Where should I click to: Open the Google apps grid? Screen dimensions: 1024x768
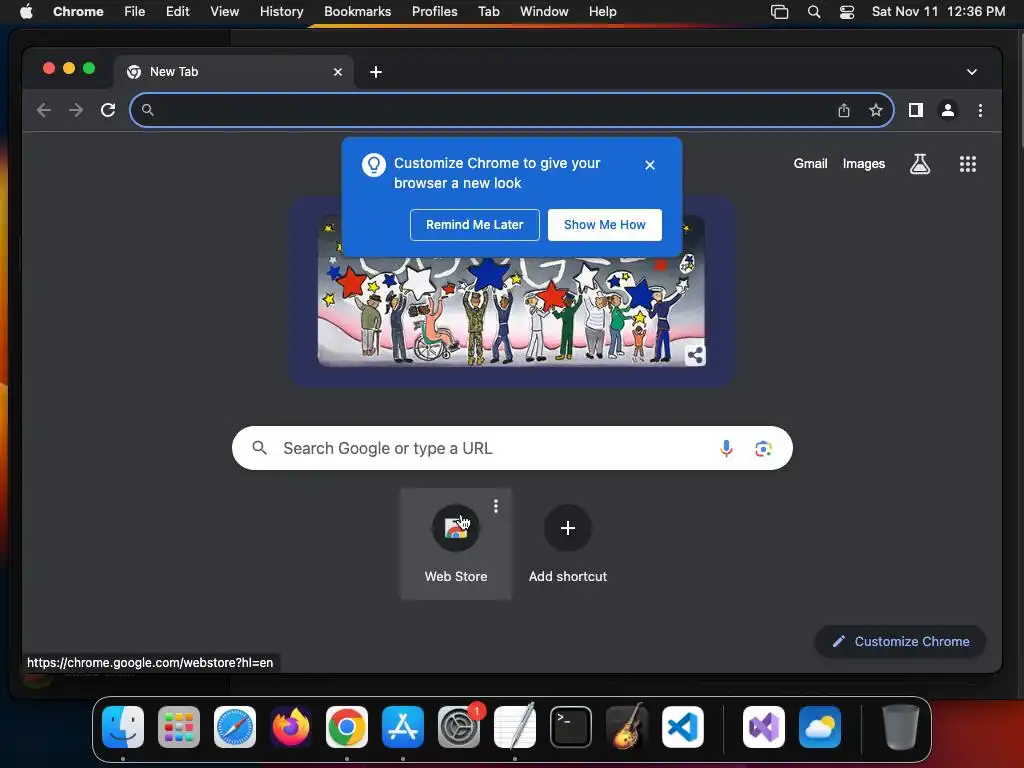tap(968, 164)
